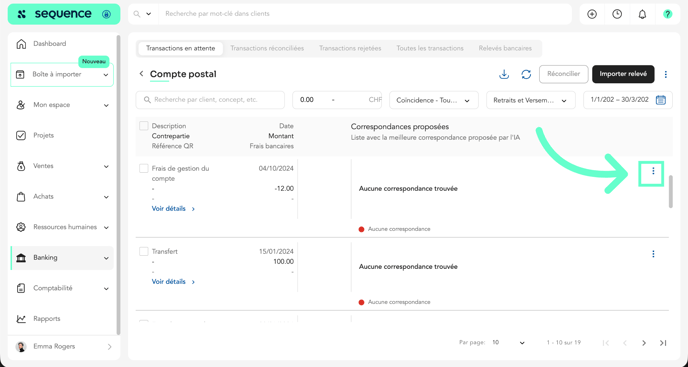Expand Ressources humaines submenu chevron
688x367 pixels.
tap(106, 227)
